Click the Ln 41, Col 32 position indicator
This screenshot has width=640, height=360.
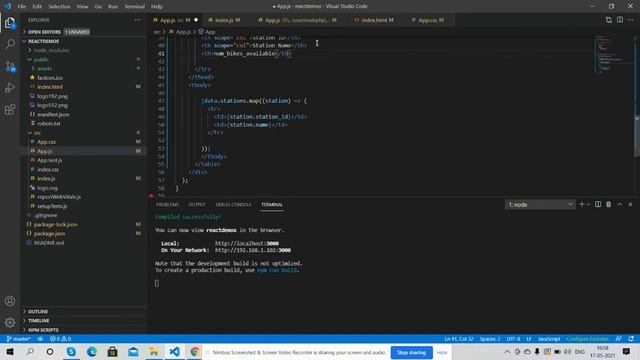tap(459, 339)
